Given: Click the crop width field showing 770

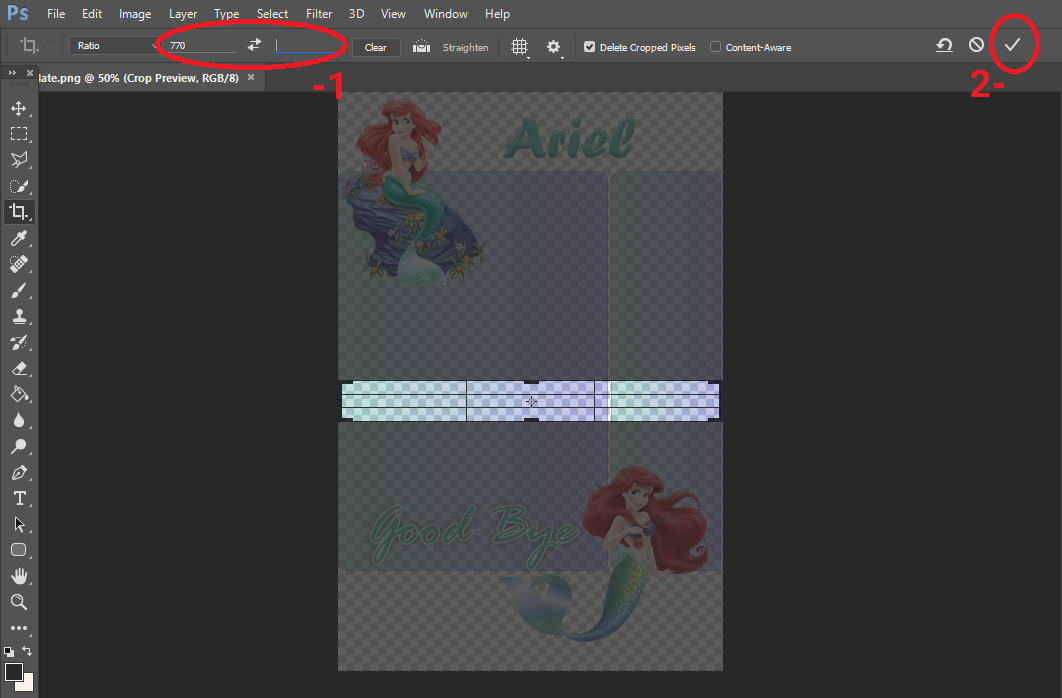Looking at the screenshot, I should (x=202, y=45).
